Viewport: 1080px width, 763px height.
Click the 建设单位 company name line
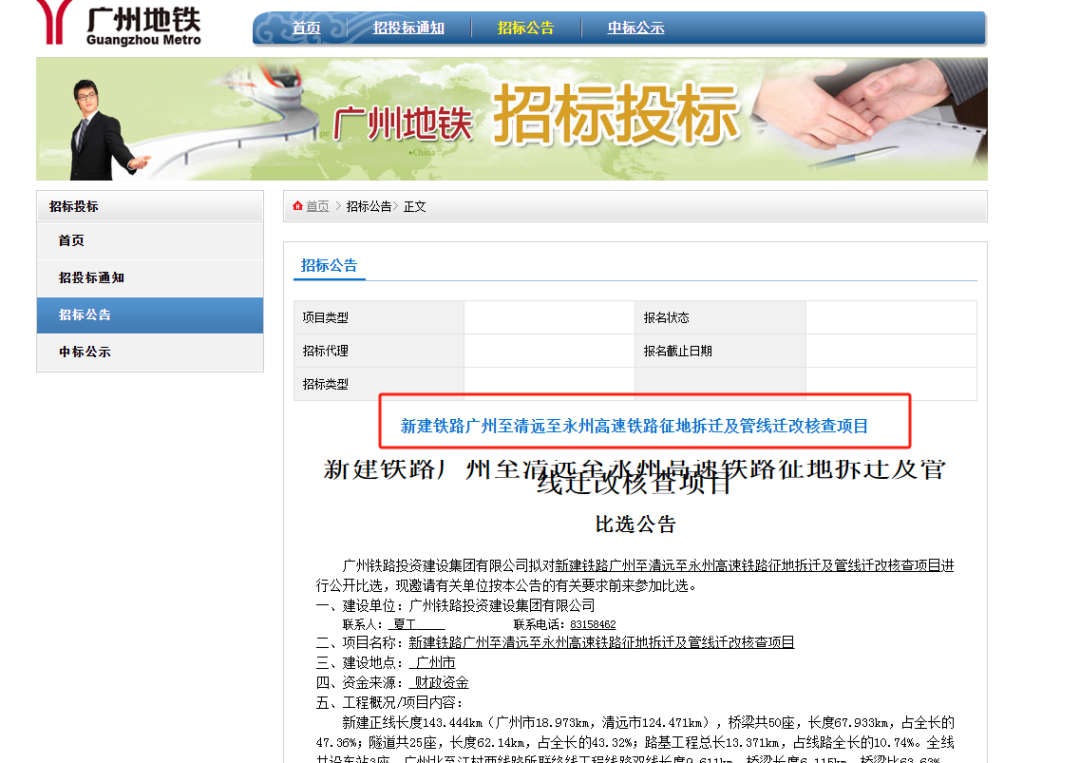[455, 606]
